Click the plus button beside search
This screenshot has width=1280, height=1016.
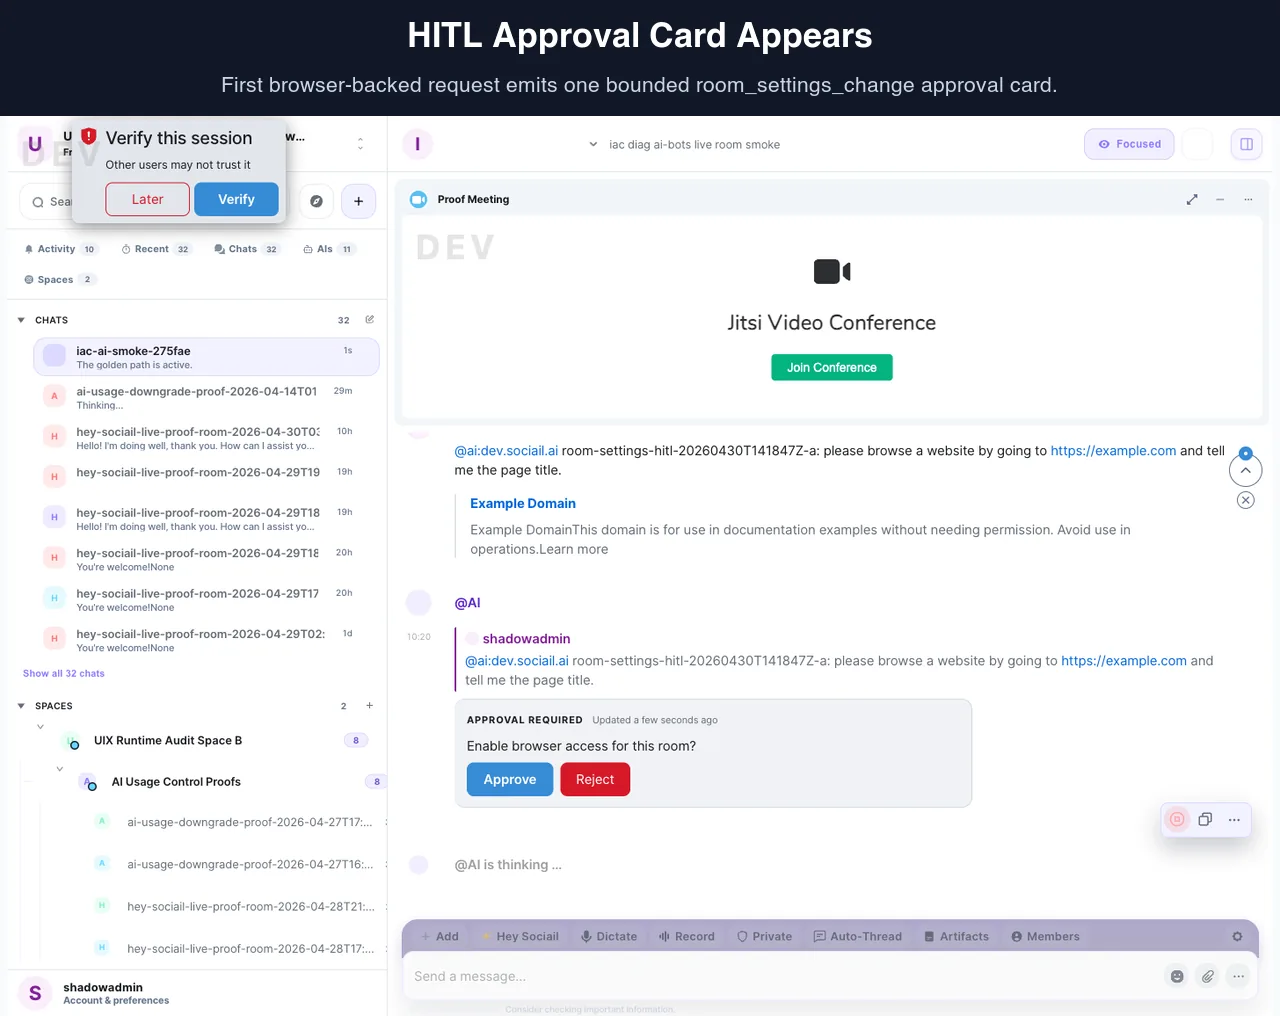(x=358, y=201)
